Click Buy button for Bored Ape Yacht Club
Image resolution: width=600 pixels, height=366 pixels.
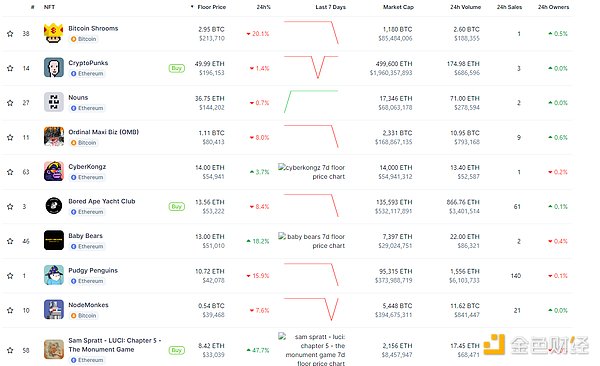pyautogui.click(x=176, y=207)
